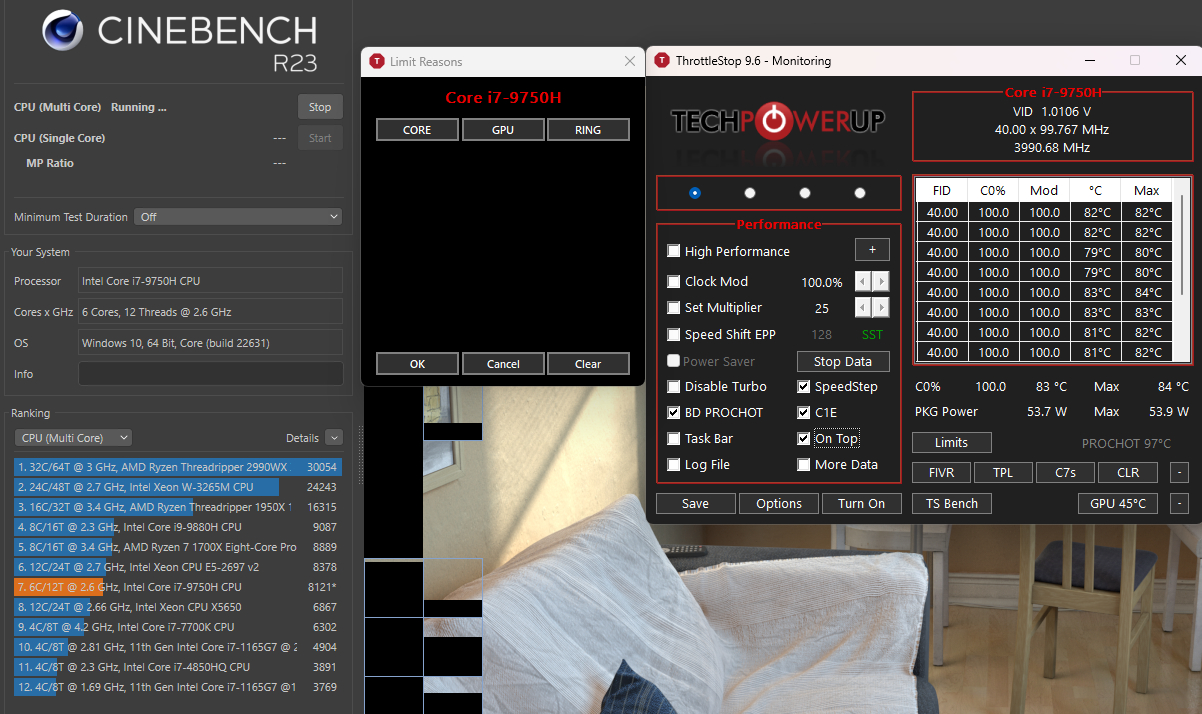The height and width of the screenshot is (714, 1202).
Task: Click Clear in Limit Reasons
Action: tap(588, 364)
